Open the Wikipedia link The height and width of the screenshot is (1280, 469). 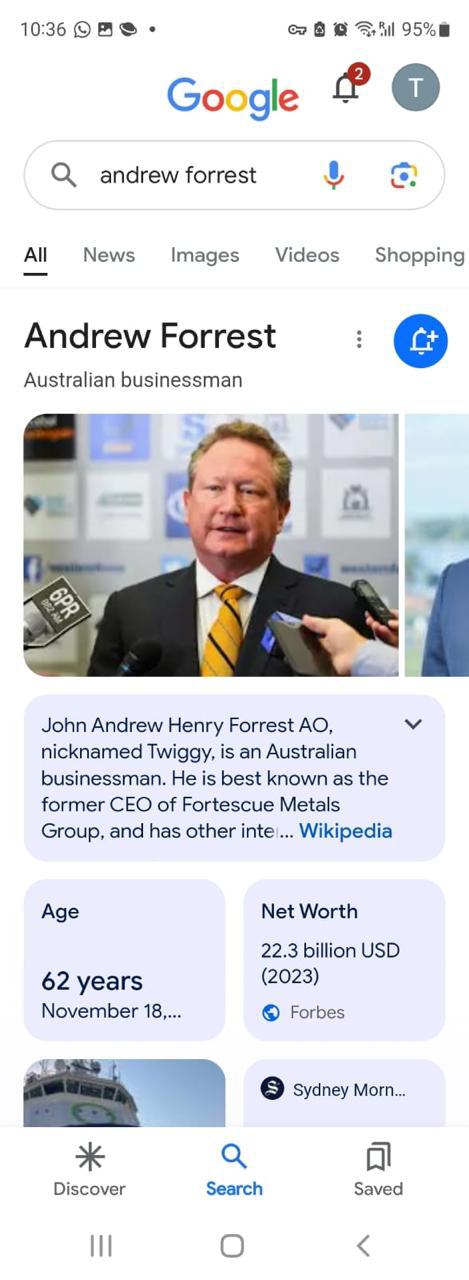pyautogui.click(x=346, y=831)
